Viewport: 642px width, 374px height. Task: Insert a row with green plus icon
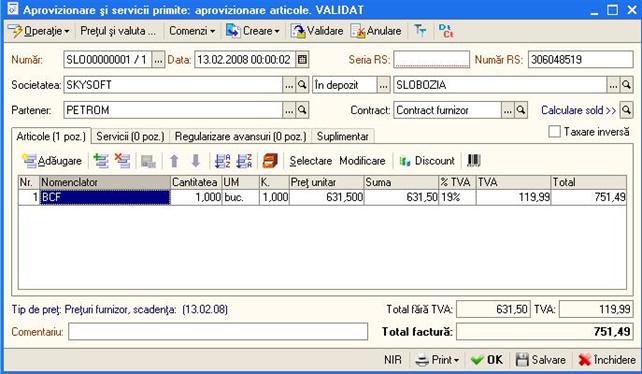[101, 161]
